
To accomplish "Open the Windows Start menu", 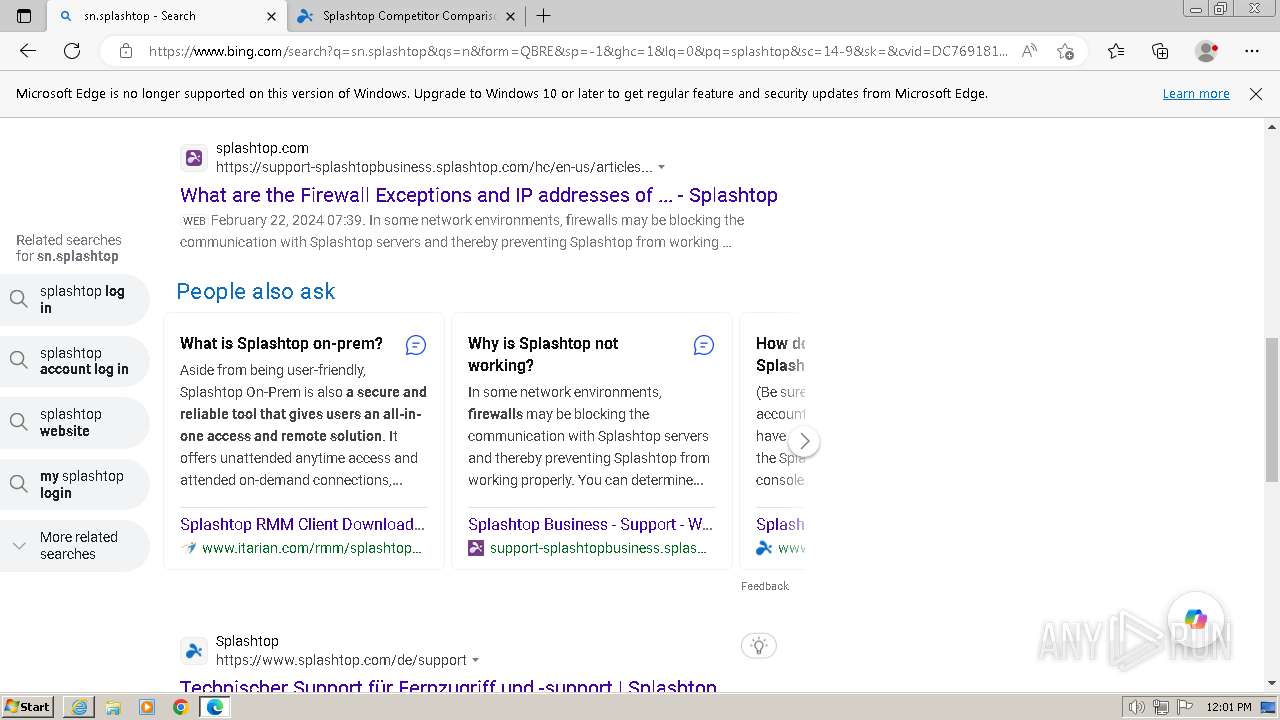I will tap(27, 707).
